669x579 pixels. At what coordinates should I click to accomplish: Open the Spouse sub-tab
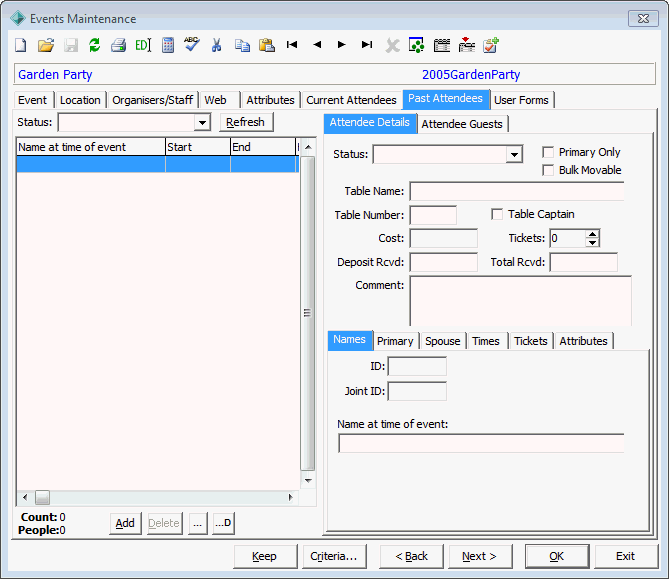click(x=443, y=341)
